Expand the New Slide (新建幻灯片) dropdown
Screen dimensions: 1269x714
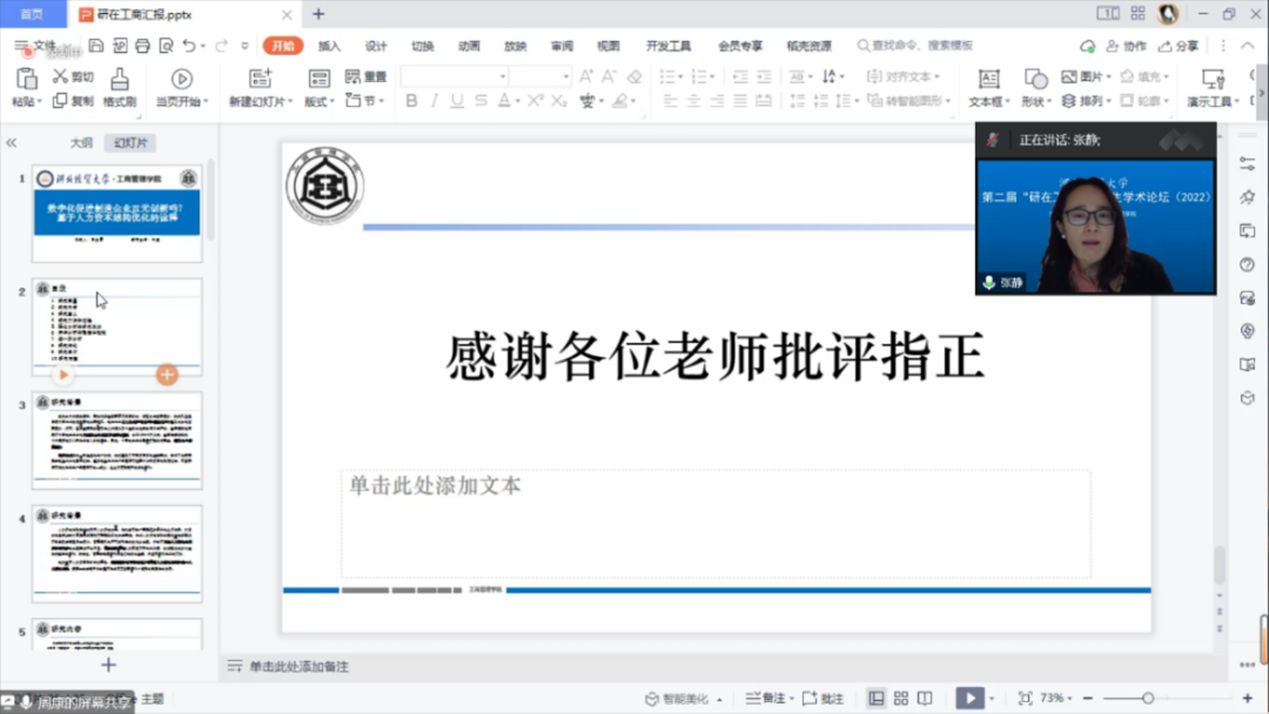(x=261, y=101)
